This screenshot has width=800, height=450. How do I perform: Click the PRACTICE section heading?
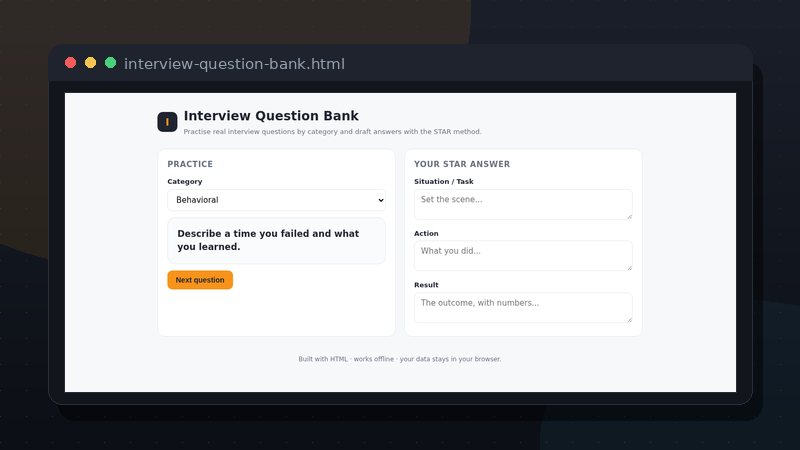(190, 164)
